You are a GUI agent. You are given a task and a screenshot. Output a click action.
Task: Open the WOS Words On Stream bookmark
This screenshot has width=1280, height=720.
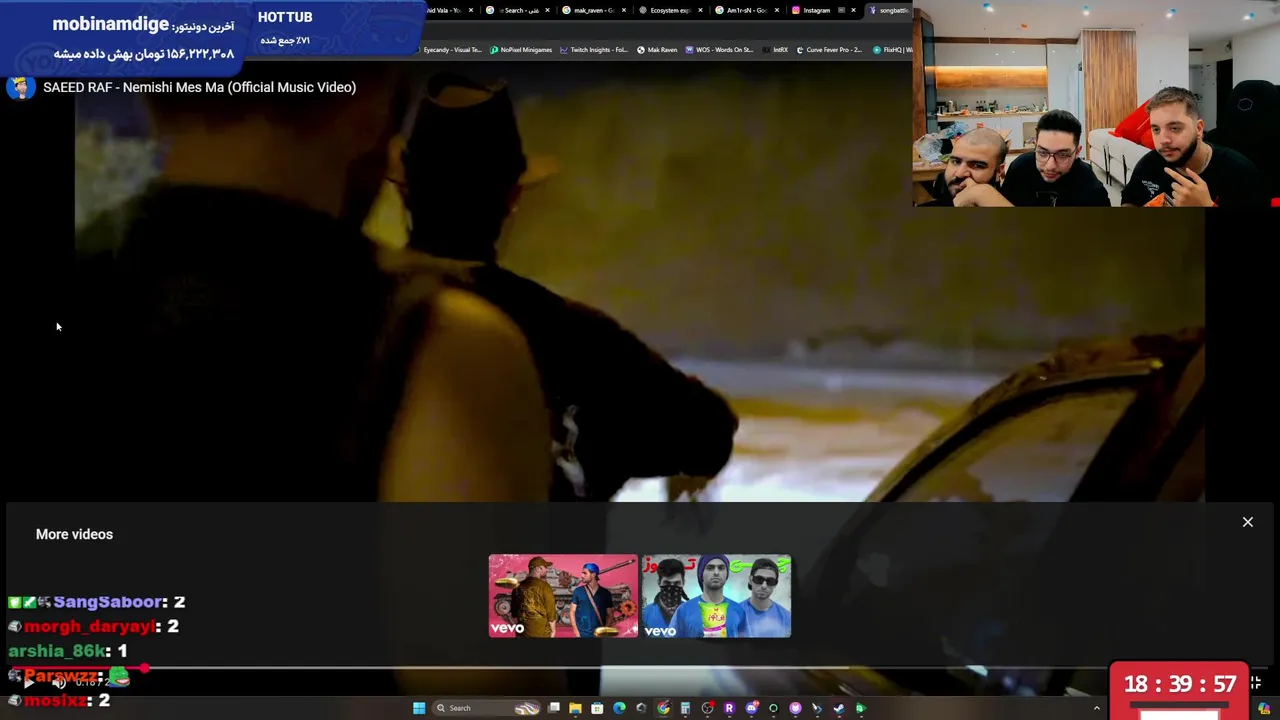click(720, 50)
